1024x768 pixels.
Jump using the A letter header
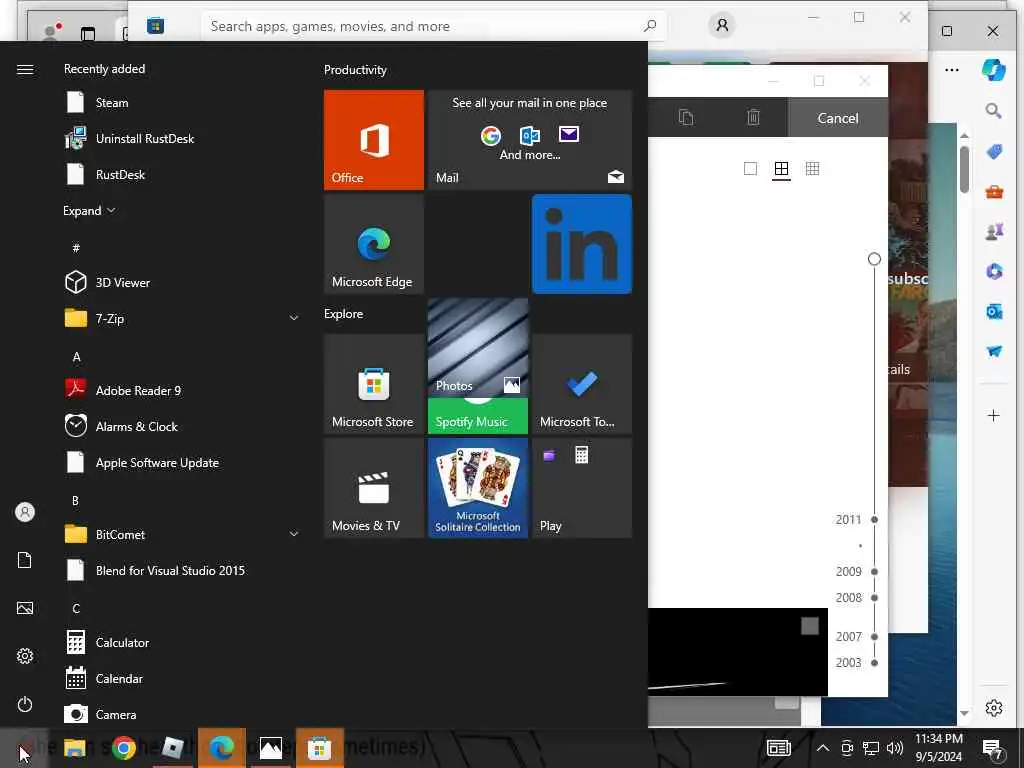(76, 357)
